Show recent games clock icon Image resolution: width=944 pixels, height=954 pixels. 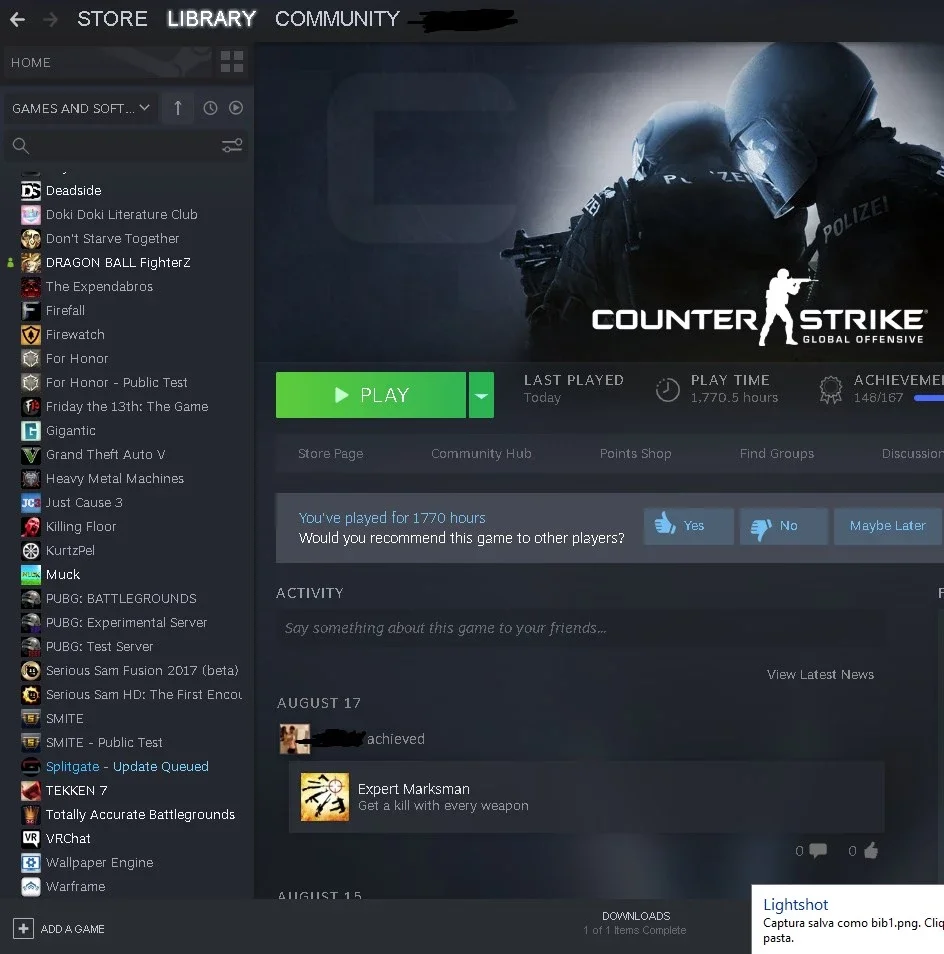[210, 108]
